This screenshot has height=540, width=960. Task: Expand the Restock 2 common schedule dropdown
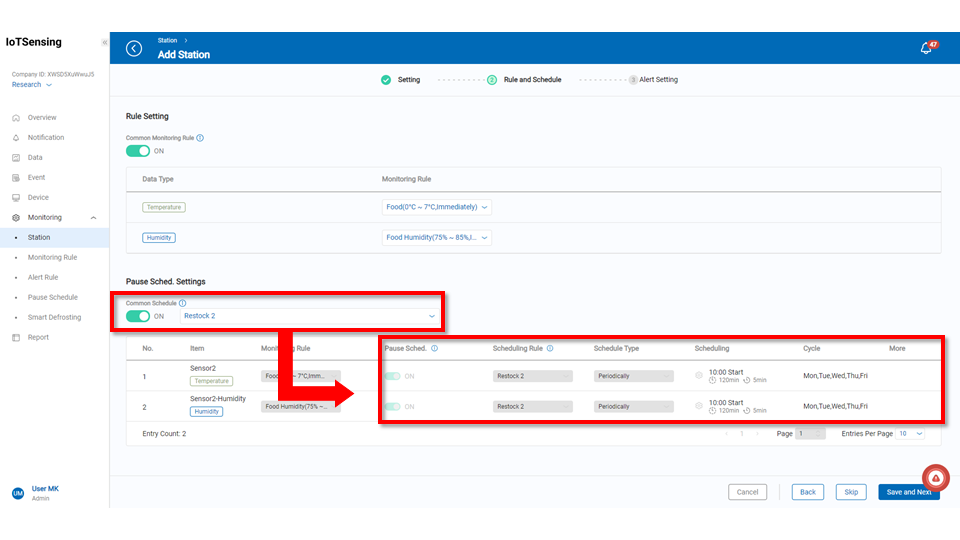310,316
